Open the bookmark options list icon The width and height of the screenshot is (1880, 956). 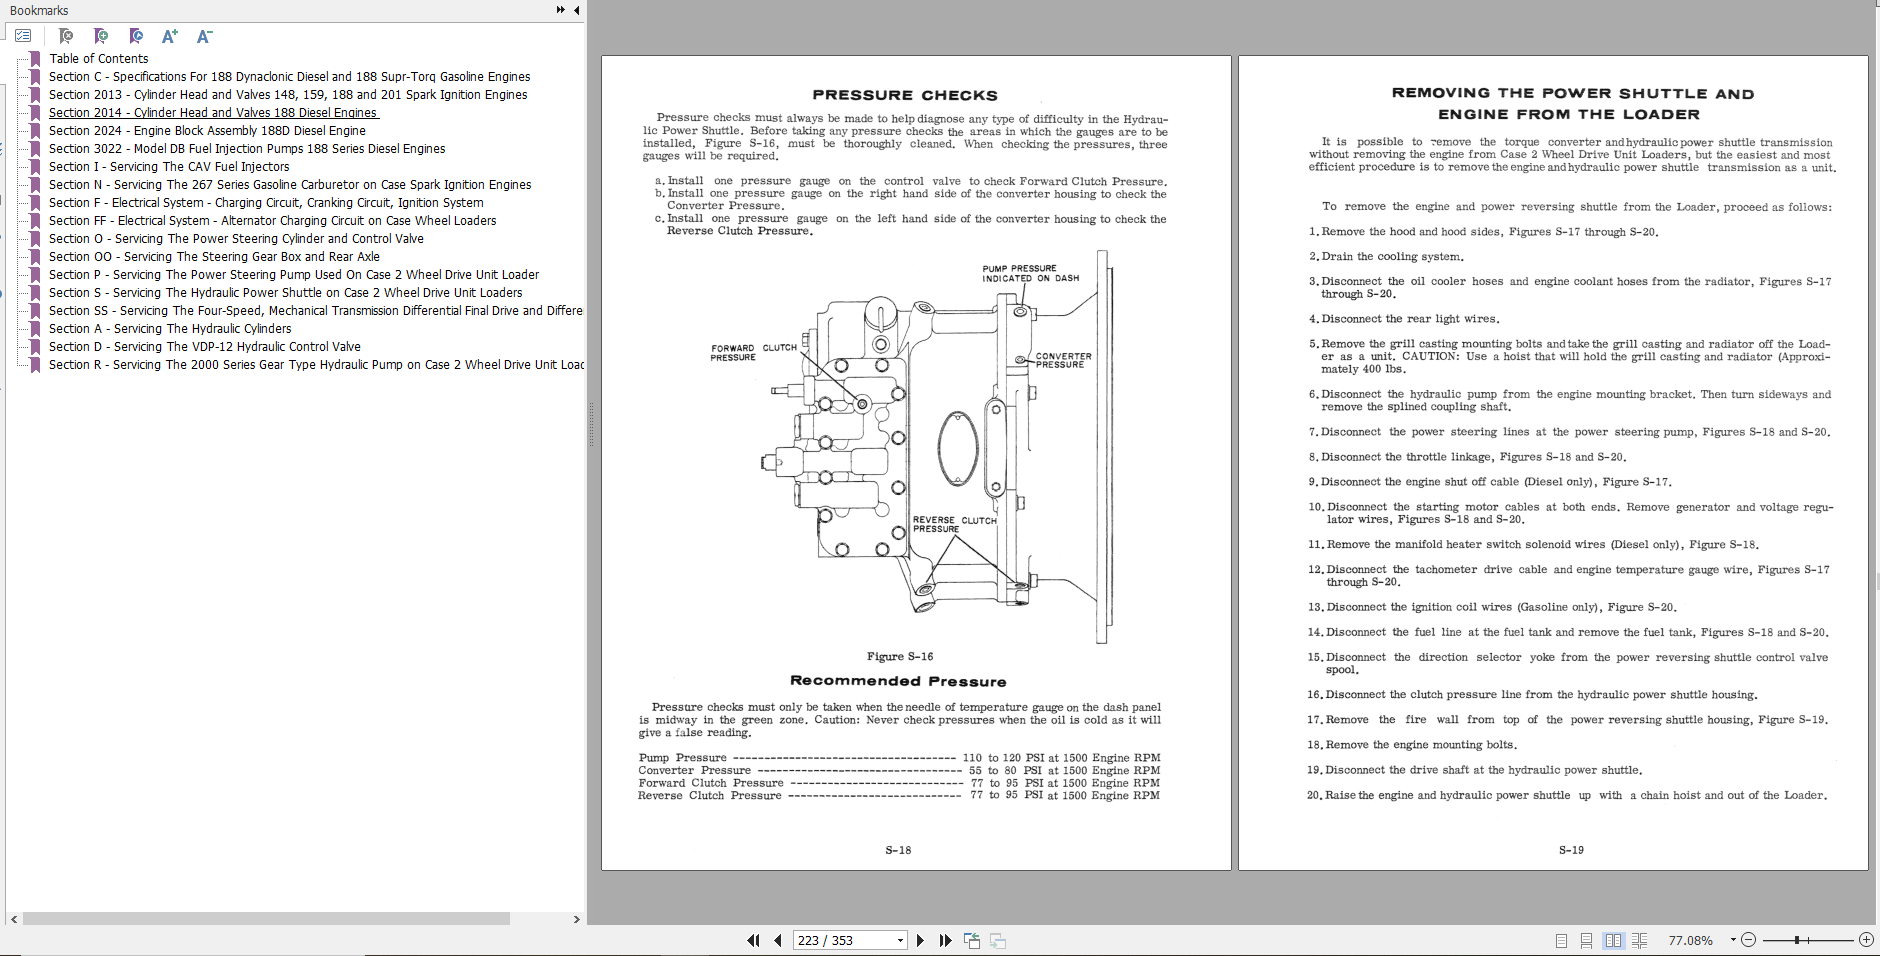point(24,35)
